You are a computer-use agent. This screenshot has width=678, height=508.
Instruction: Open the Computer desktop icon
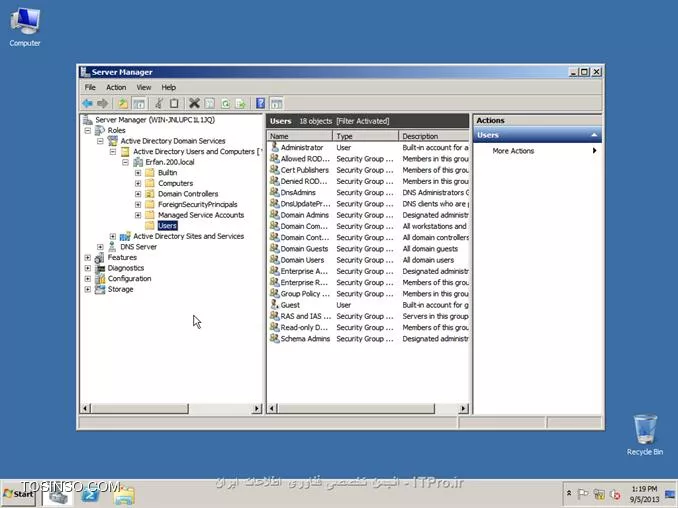(25, 27)
